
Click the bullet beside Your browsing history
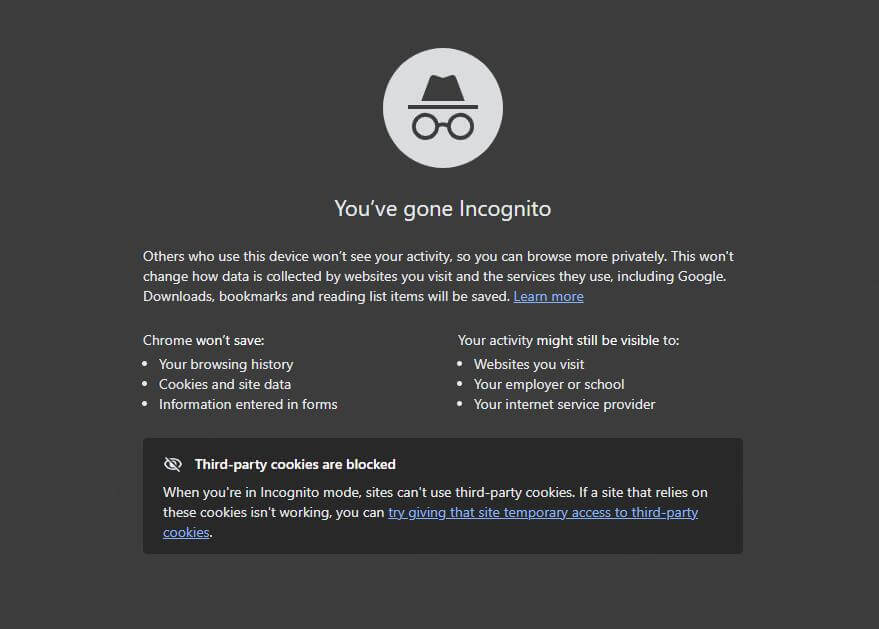click(147, 364)
